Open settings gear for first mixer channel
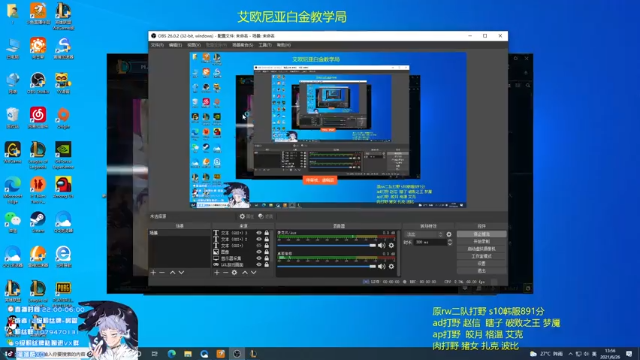This screenshot has width=640, height=360. (x=391, y=245)
